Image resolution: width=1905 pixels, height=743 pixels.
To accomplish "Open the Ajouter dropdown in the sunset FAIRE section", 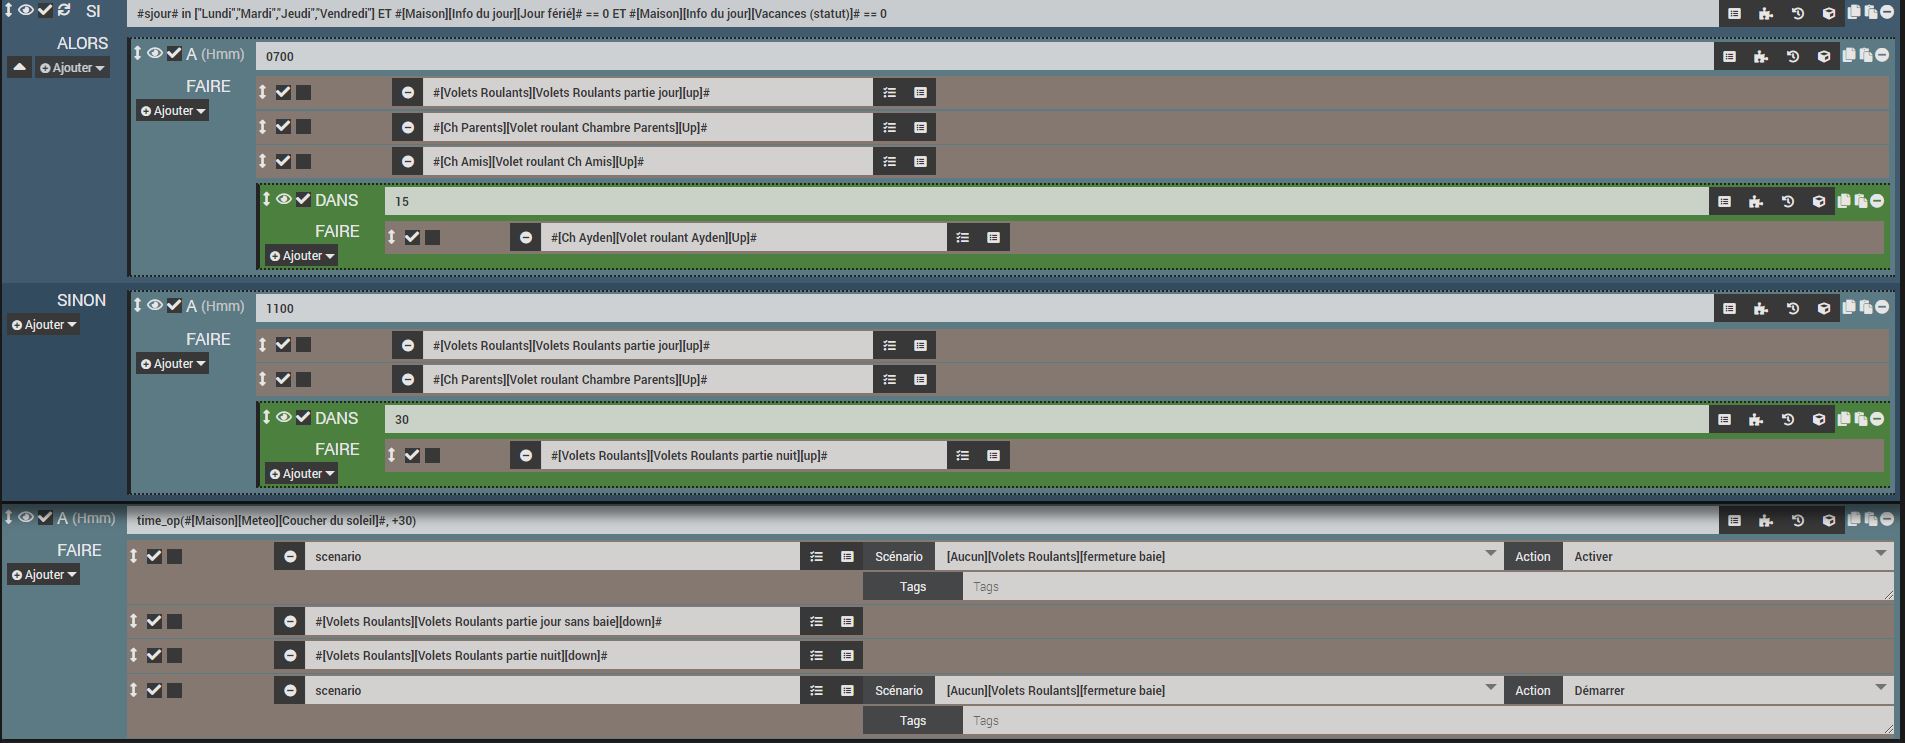I will pos(44,575).
